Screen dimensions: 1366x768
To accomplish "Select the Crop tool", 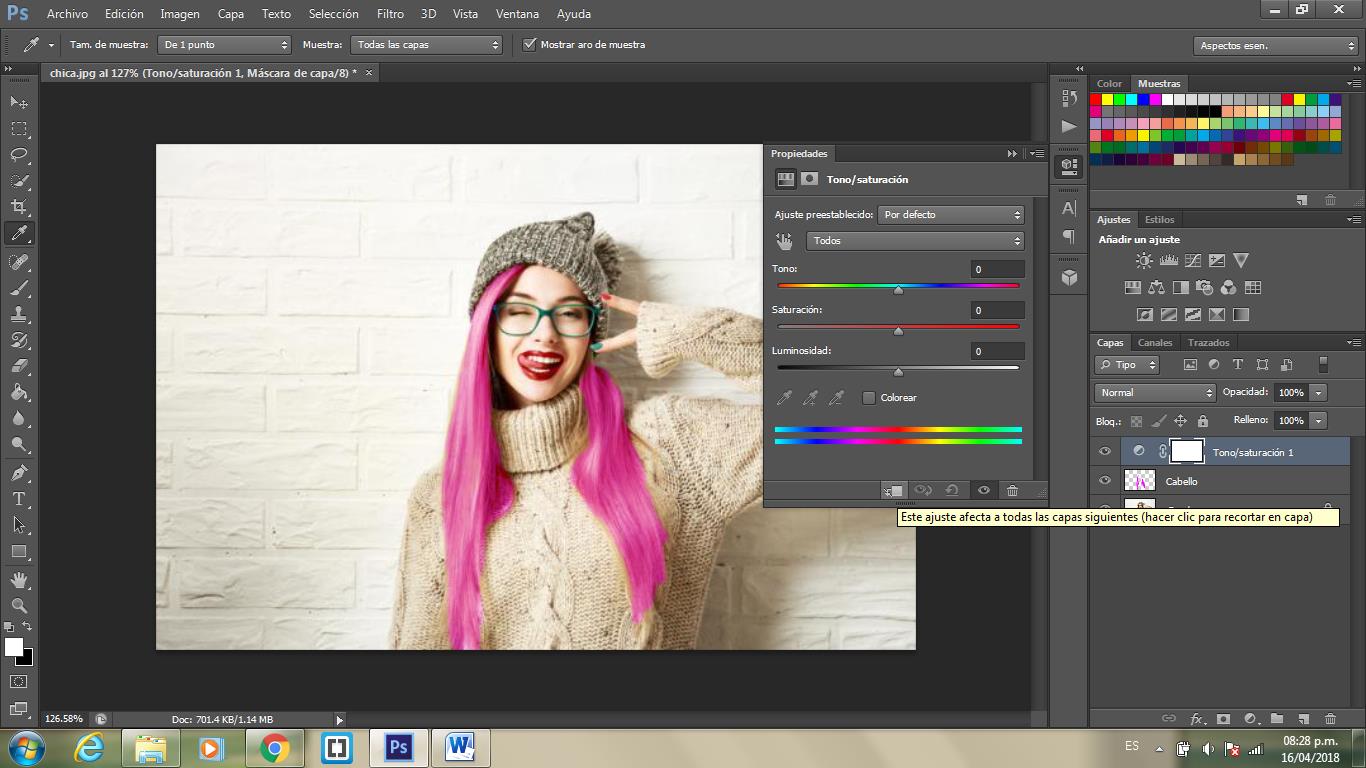I will (19, 207).
